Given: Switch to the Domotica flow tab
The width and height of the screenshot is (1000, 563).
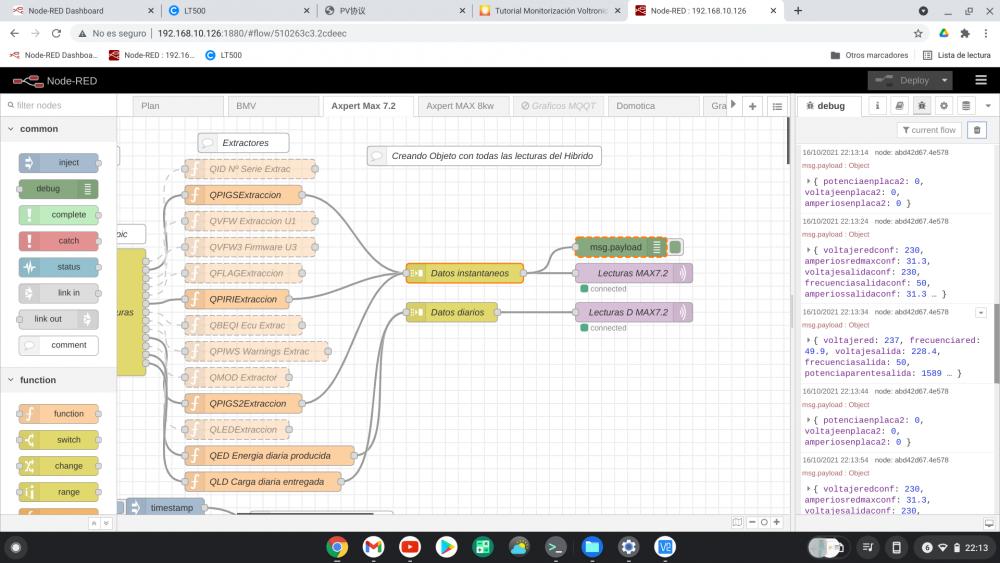Looking at the screenshot, I should click(x=653, y=106).
